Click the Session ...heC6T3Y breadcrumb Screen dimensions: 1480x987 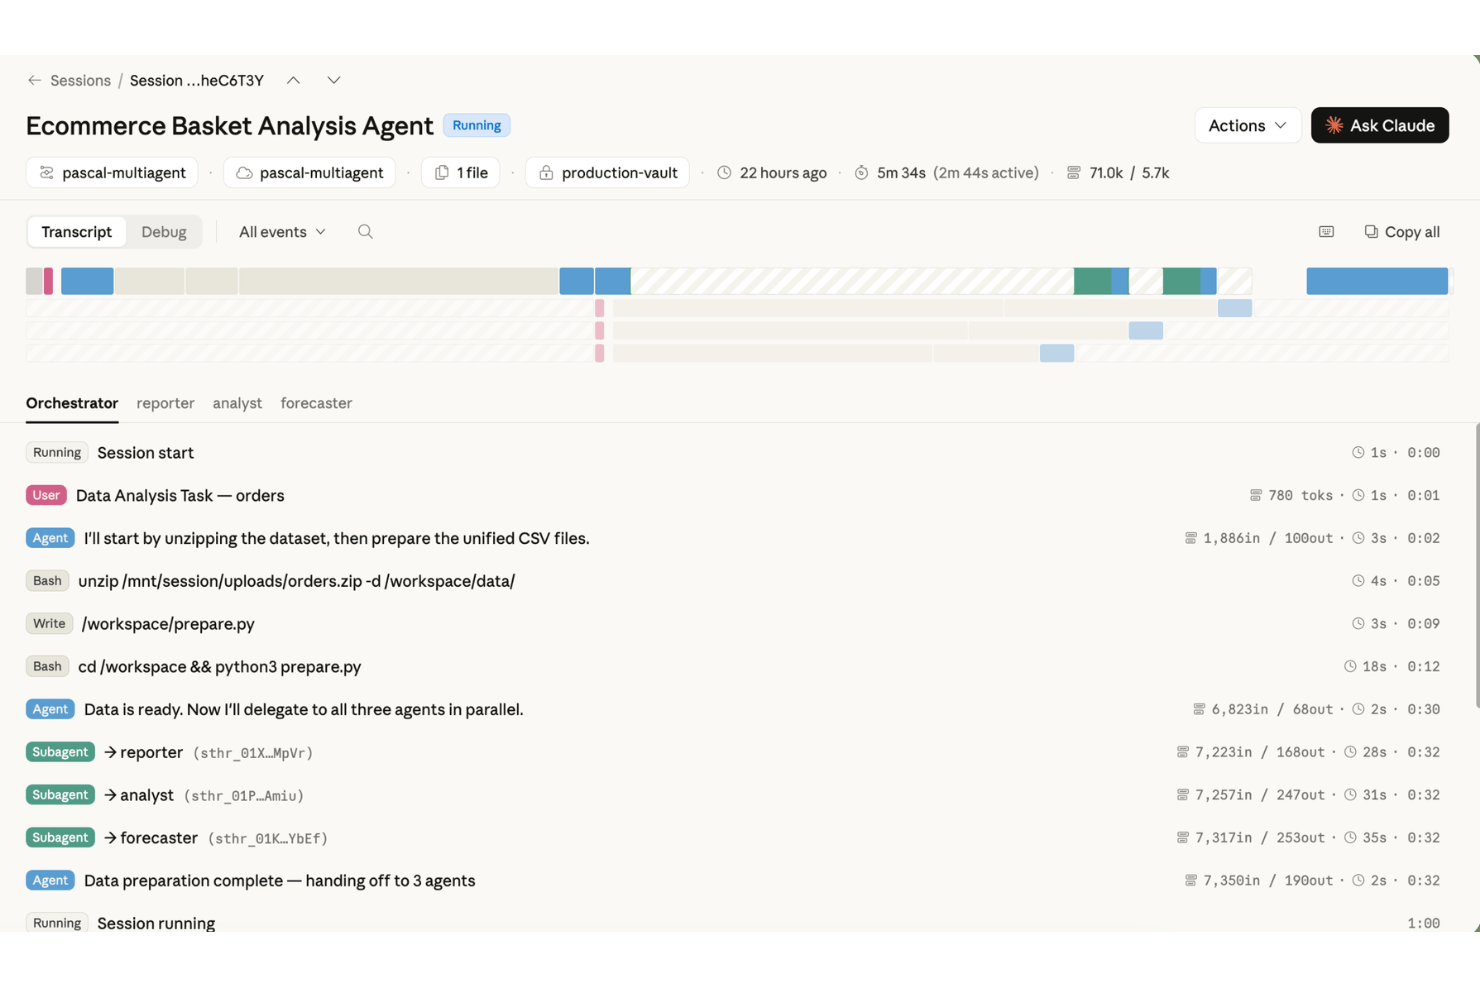(x=197, y=80)
